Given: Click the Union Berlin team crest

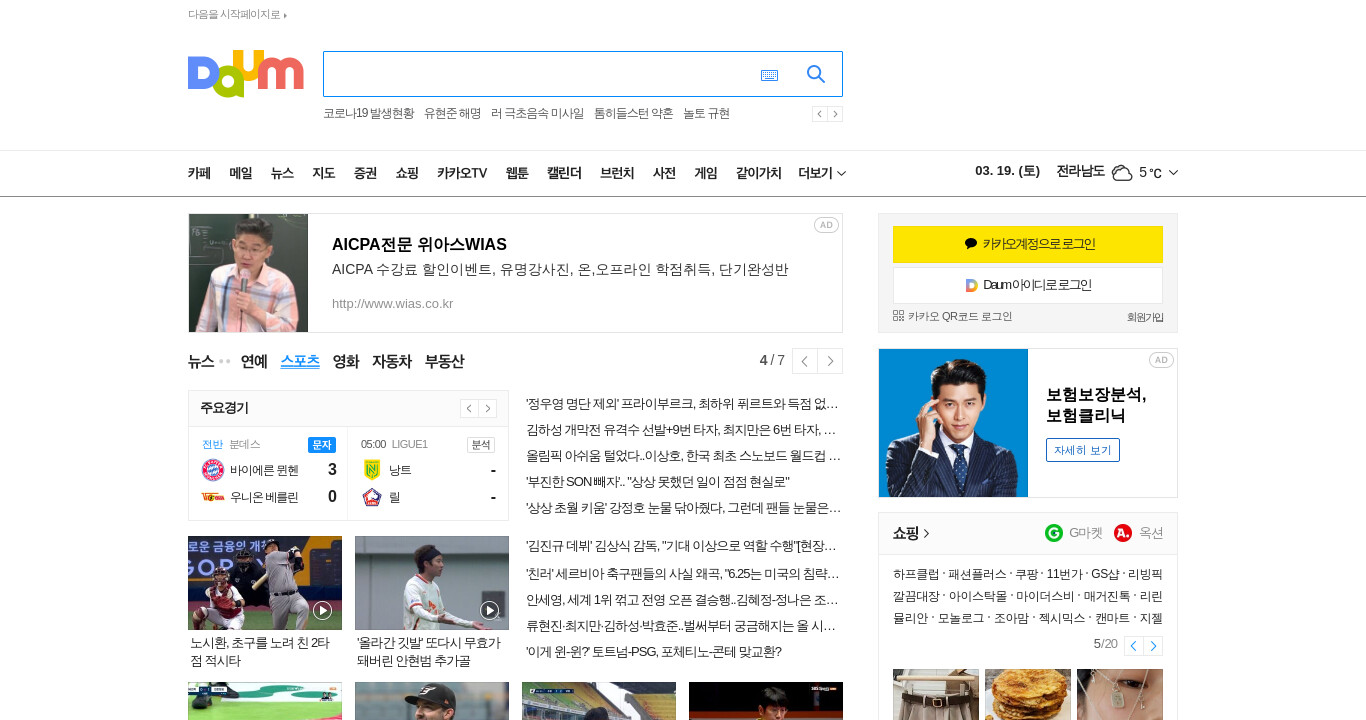Looking at the screenshot, I should click(x=213, y=496).
